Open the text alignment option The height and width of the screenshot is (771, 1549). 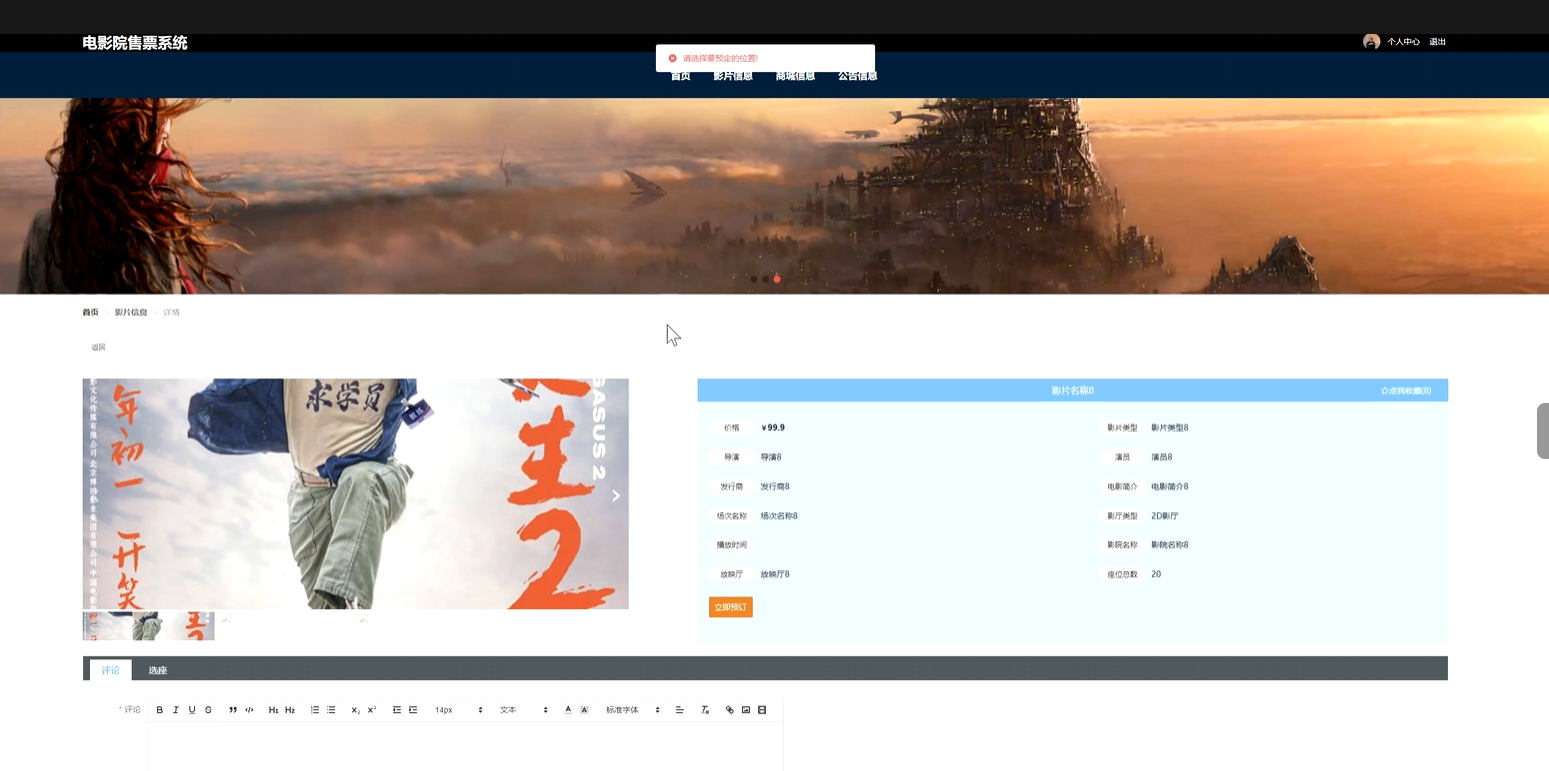[680, 710]
